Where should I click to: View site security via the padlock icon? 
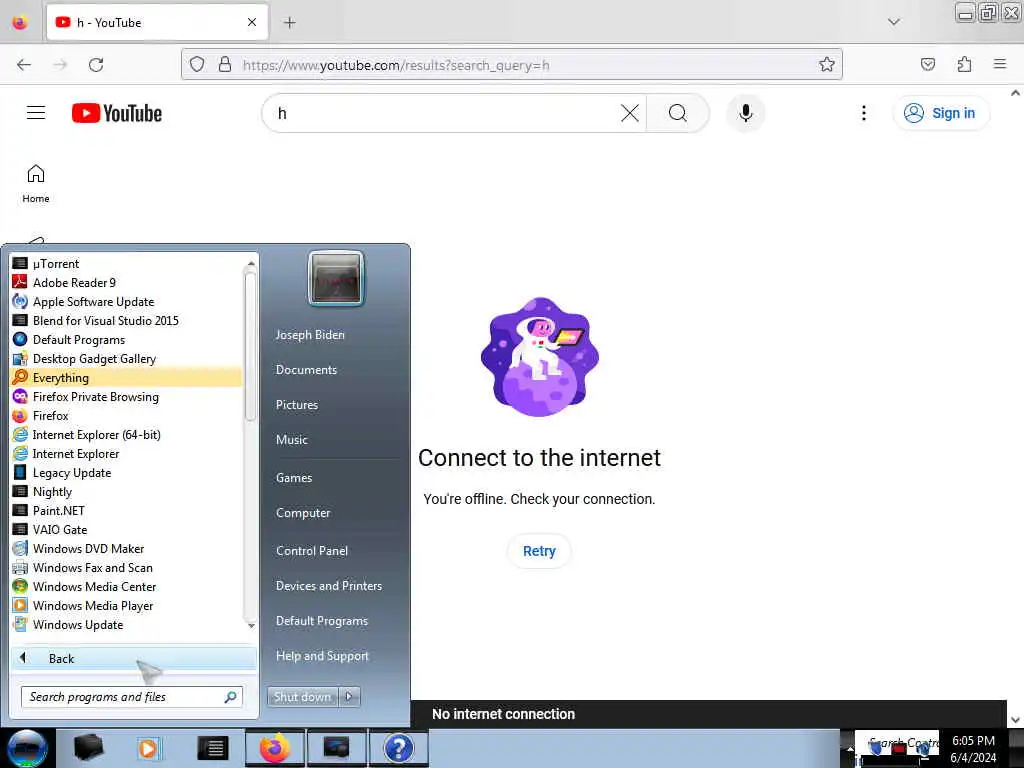(x=225, y=65)
